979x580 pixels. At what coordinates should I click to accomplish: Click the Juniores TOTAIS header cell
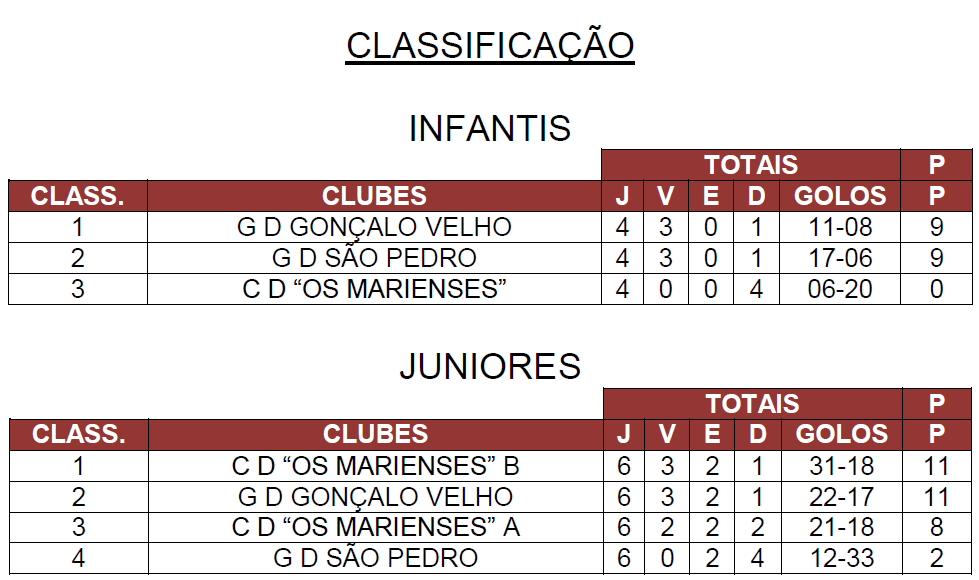point(752,404)
